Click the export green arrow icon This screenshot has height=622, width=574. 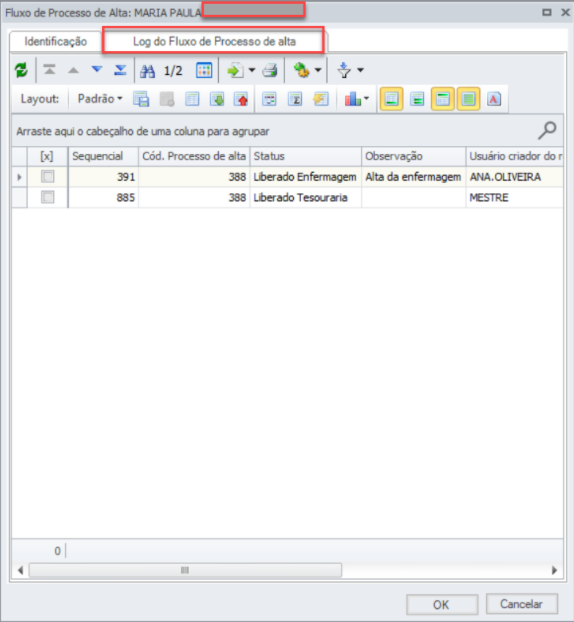coord(235,71)
